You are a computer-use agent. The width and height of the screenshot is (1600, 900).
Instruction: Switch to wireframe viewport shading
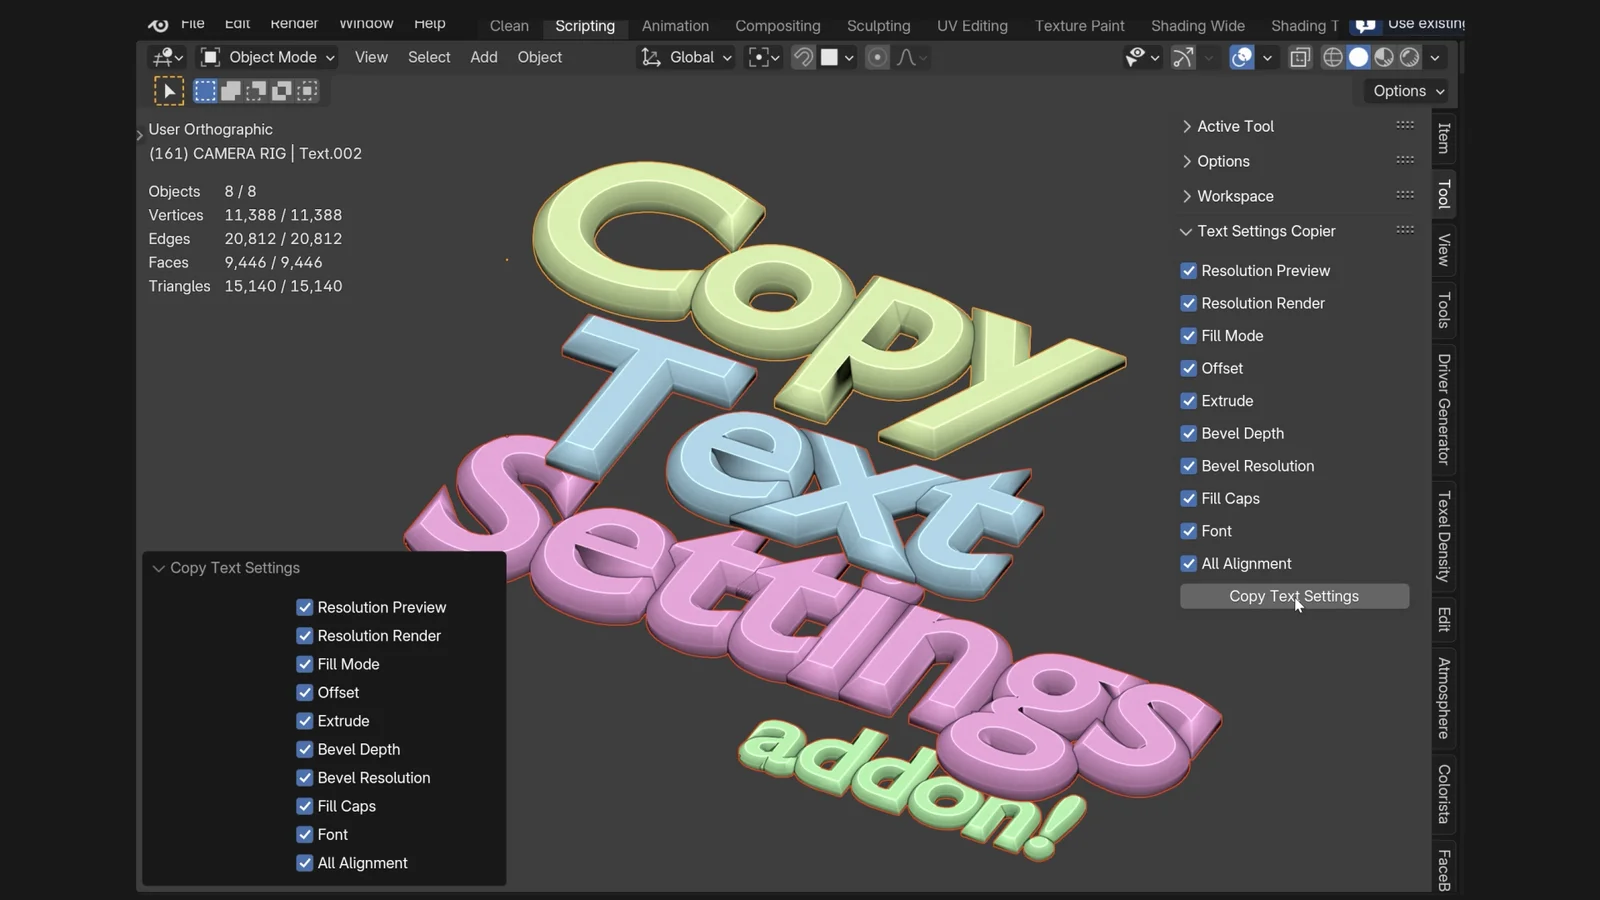coord(1332,58)
